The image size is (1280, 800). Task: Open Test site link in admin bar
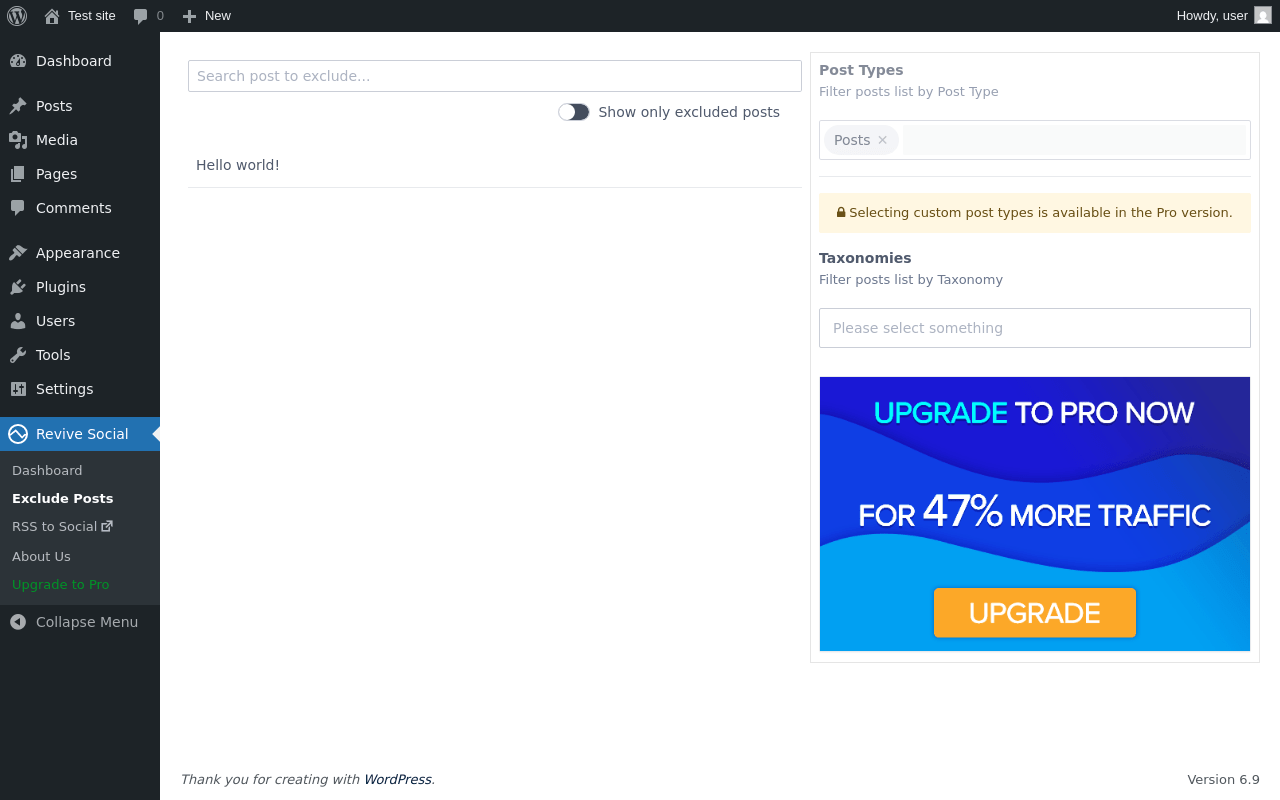click(x=92, y=15)
